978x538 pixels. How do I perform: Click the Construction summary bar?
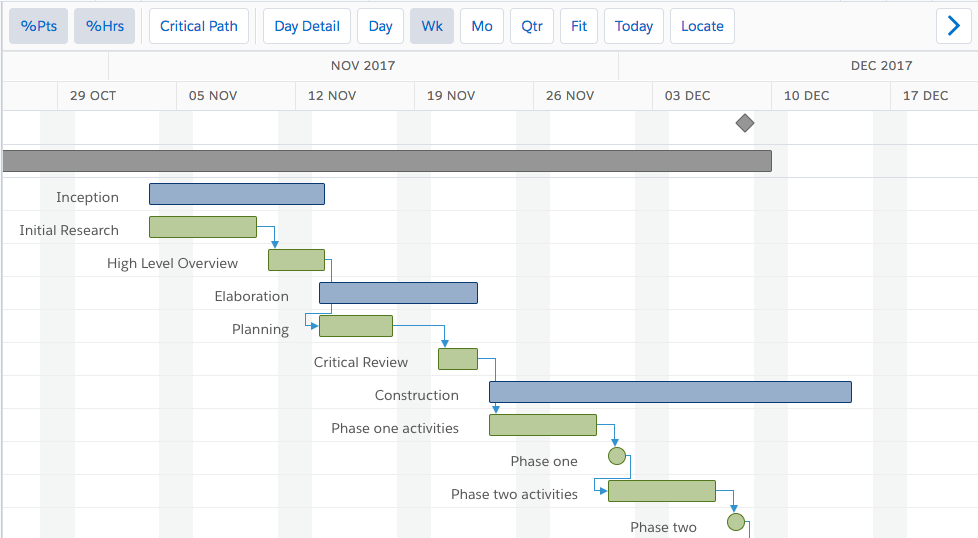tap(670, 392)
